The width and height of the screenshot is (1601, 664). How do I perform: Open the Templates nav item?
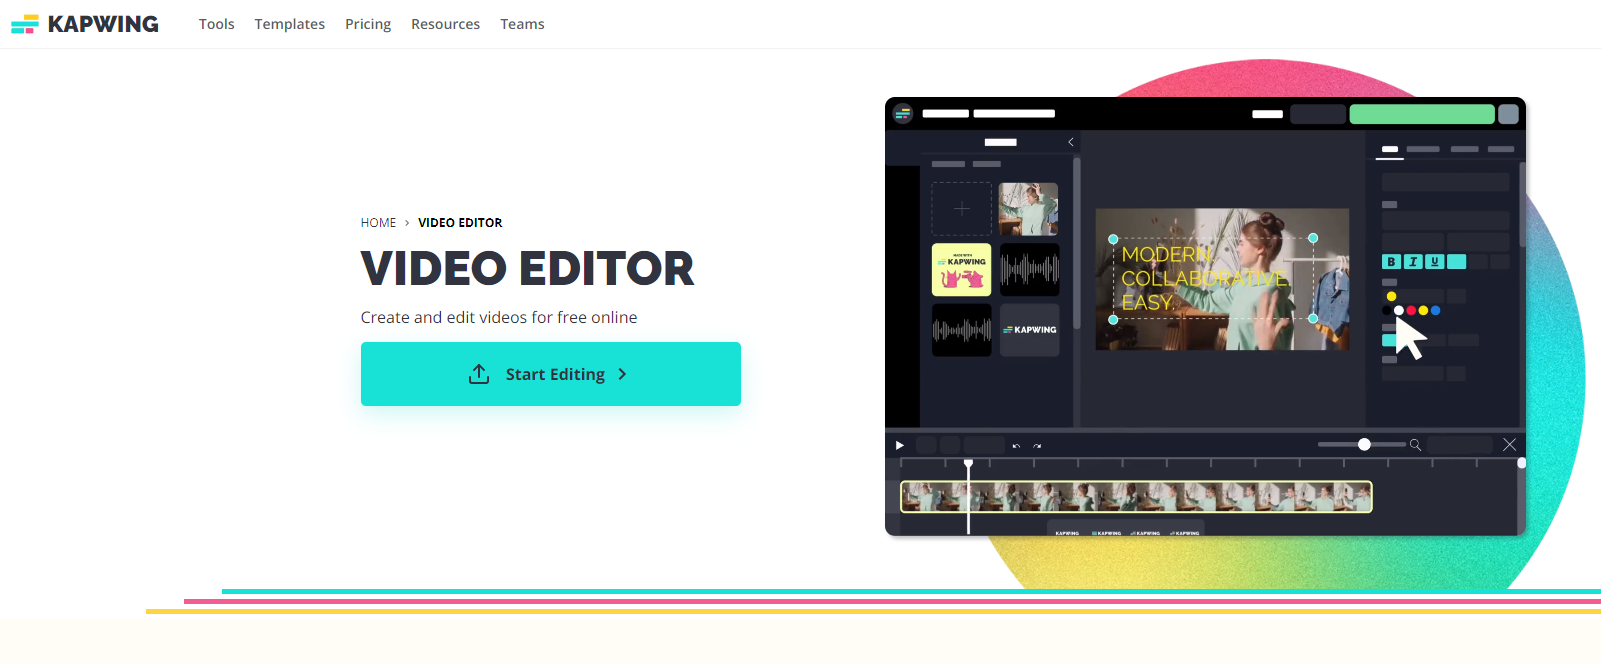point(289,24)
